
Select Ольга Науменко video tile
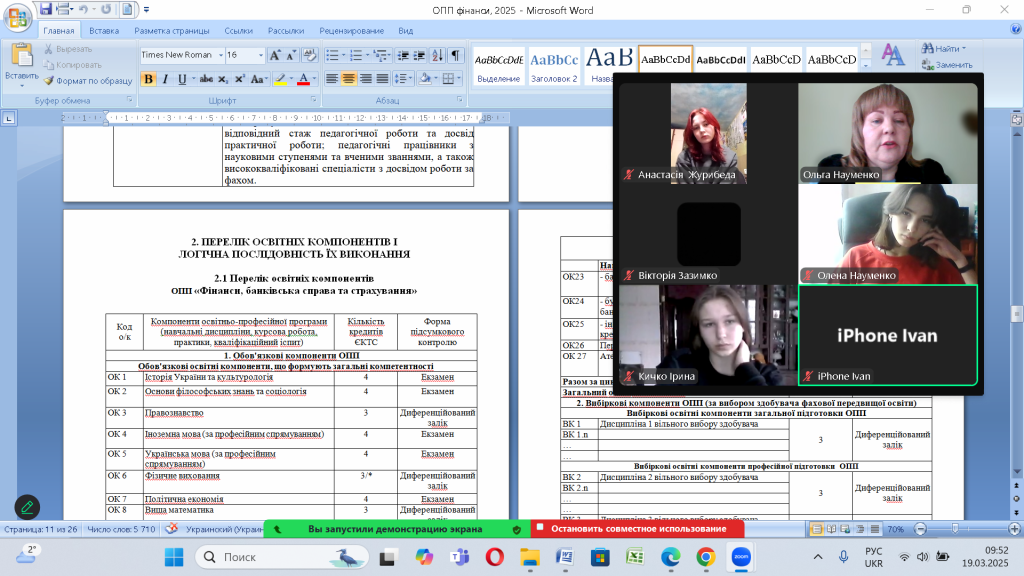(888, 133)
